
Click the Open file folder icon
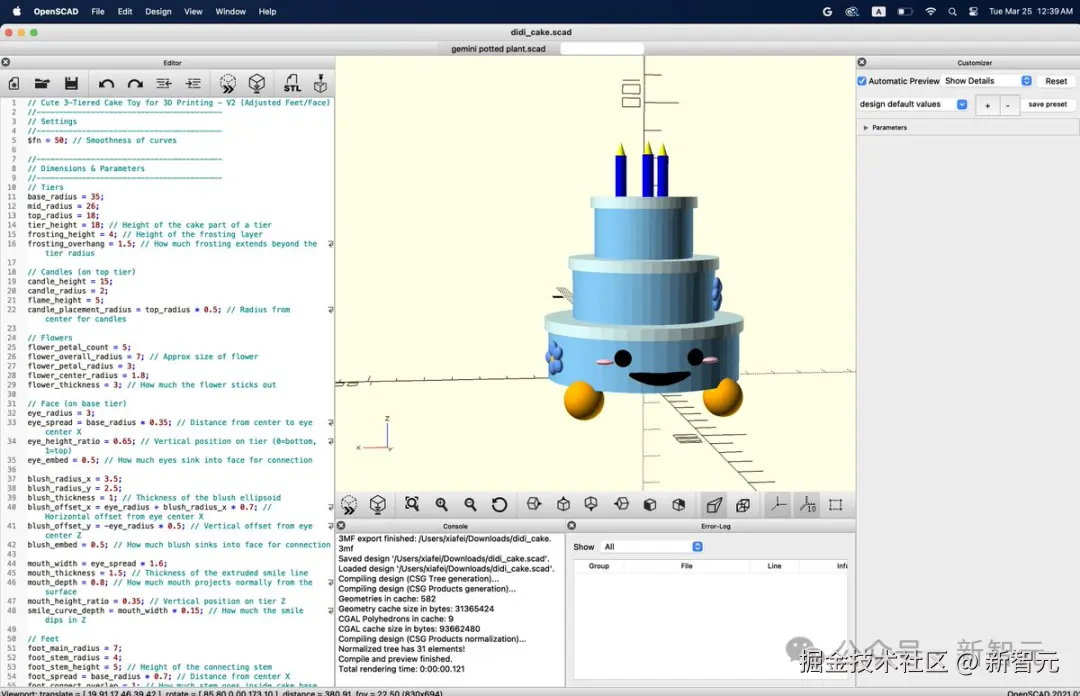pyautogui.click(x=42, y=83)
